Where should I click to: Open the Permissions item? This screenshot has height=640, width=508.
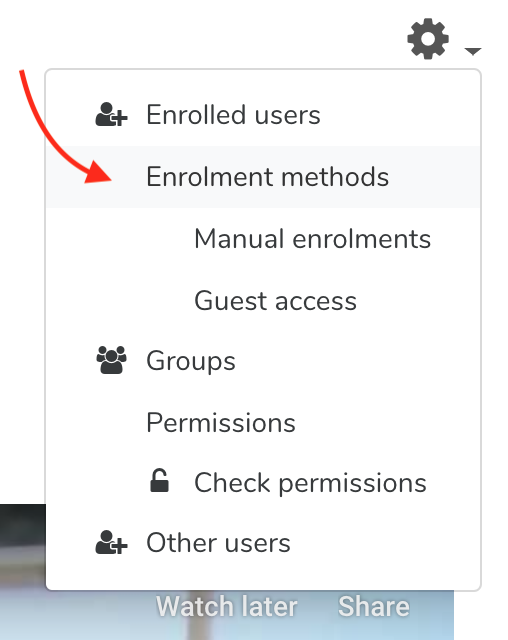(x=221, y=422)
